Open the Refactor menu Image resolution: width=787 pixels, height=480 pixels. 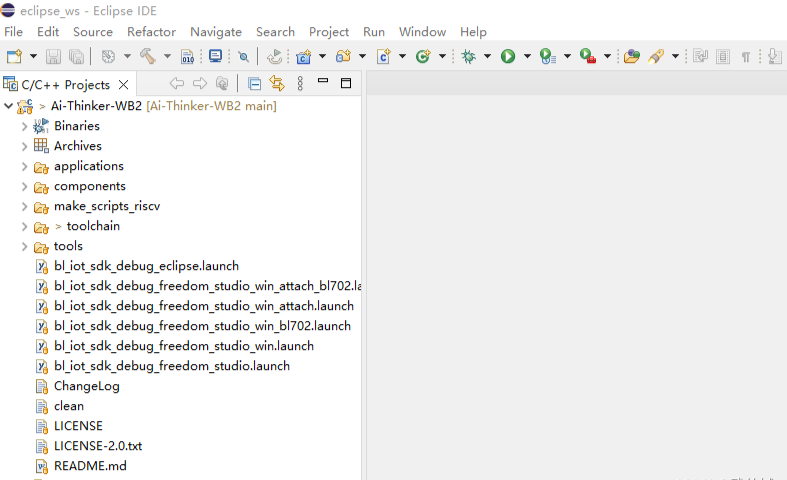coord(151,32)
